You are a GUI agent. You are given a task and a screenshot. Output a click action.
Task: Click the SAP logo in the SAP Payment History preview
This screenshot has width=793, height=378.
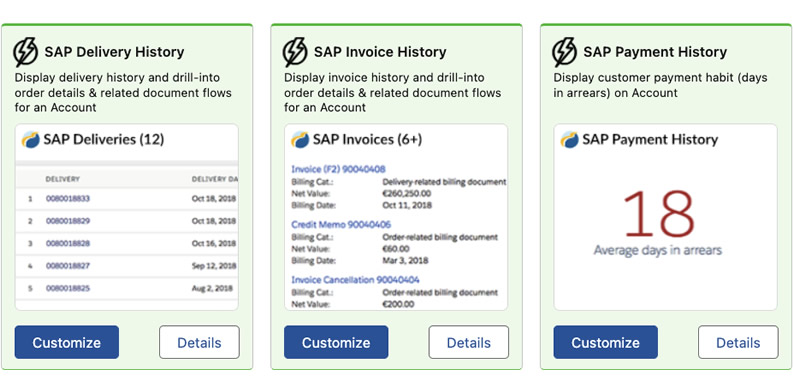tap(569, 140)
